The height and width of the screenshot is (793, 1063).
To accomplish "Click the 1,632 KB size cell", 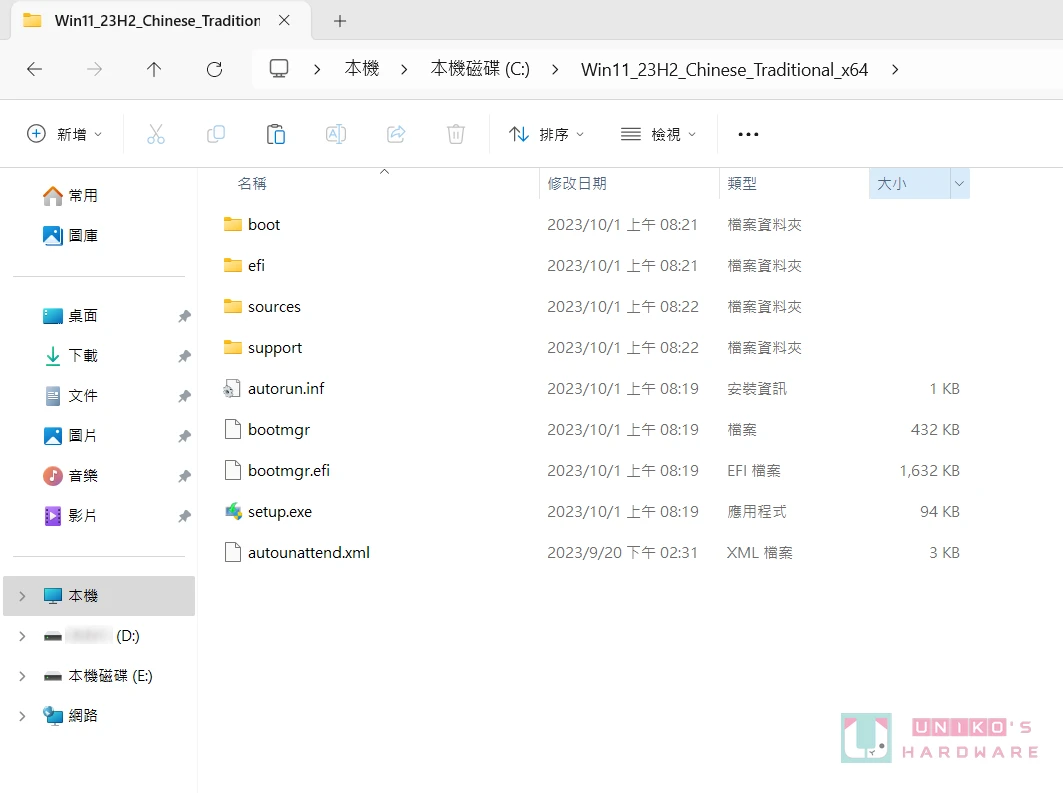I will click(929, 470).
